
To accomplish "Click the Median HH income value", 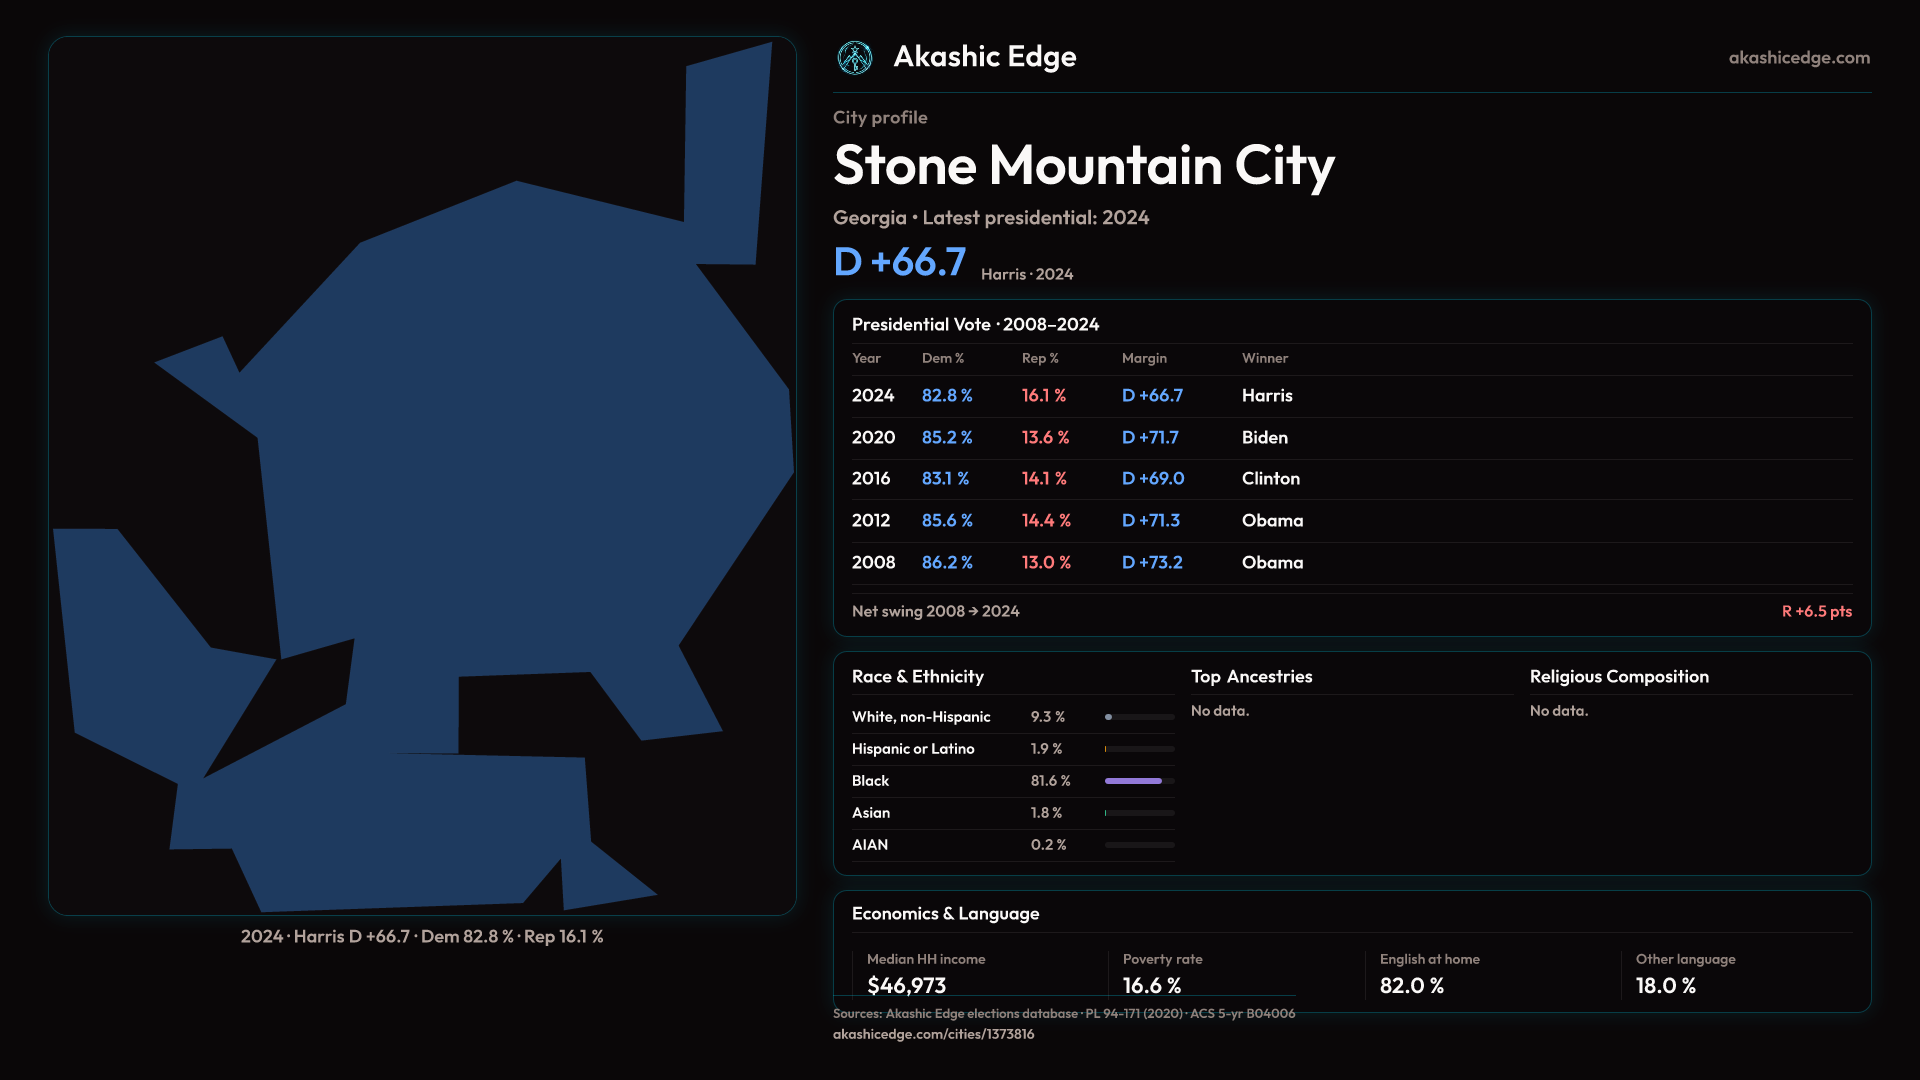I will pos(906,985).
